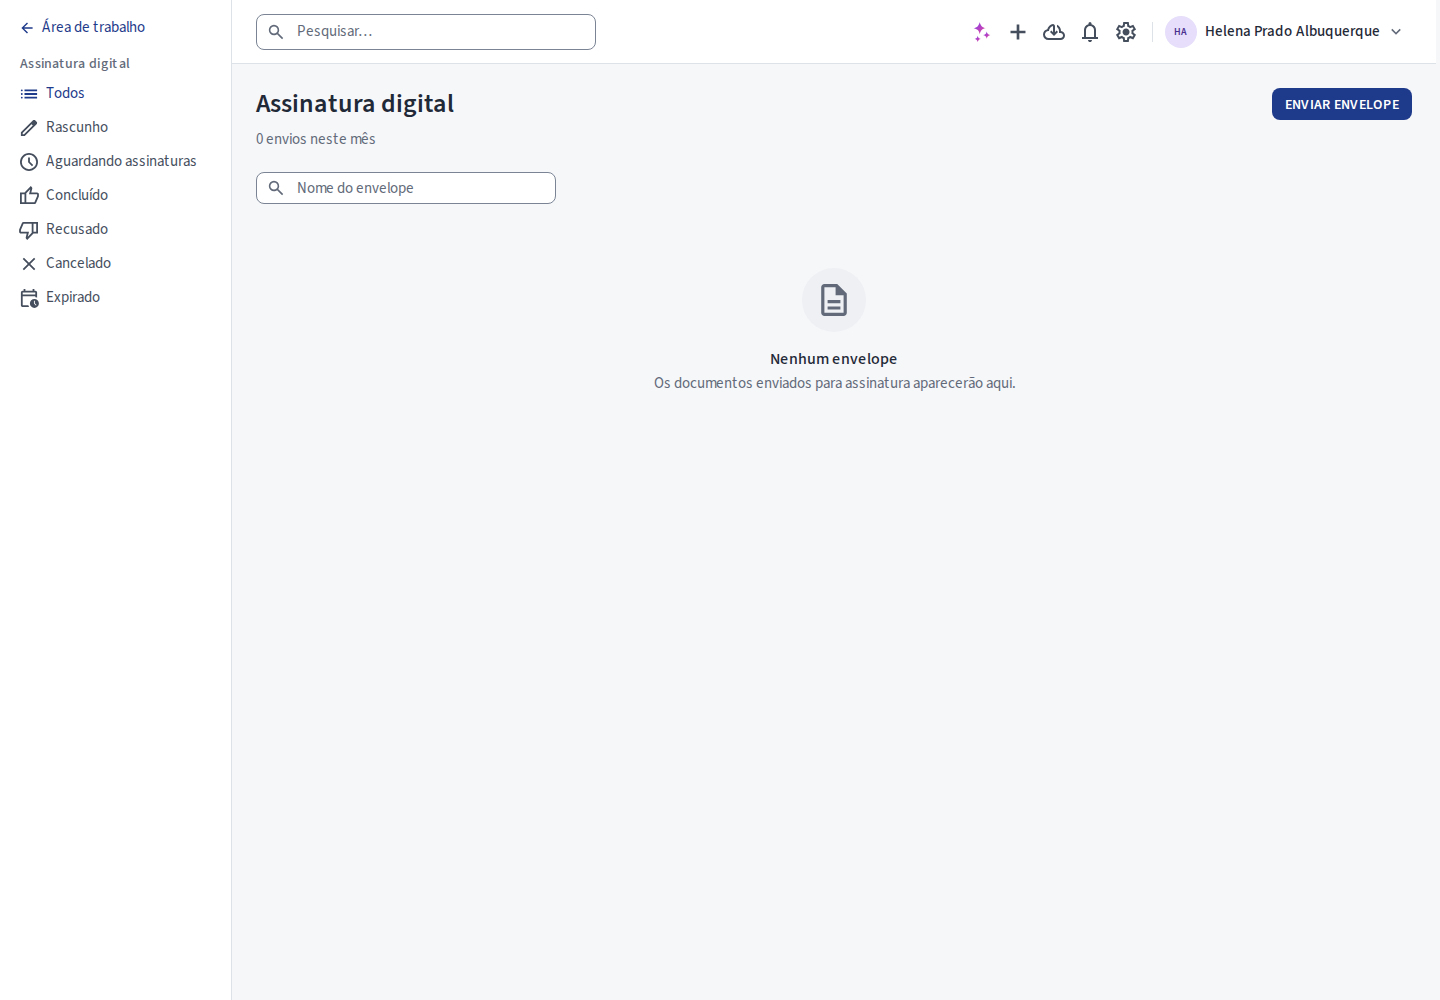
Task: Click the Helena Prado Albuquerque name
Action: coord(1292,31)
